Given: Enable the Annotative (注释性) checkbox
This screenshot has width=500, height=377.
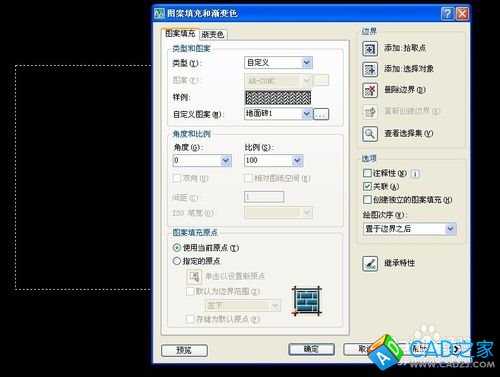Looking at the screenshot, I should coord(367,173).
